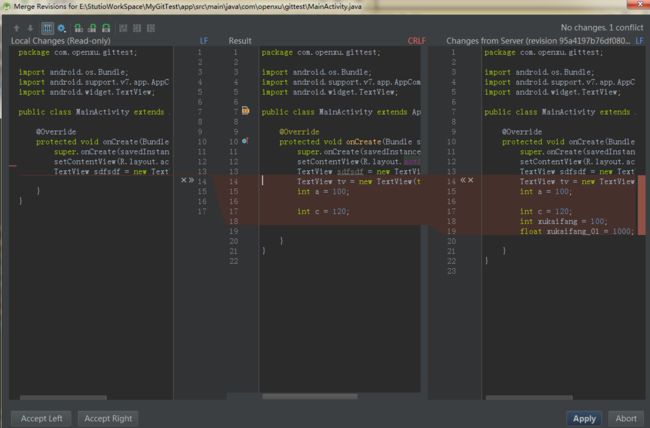Go to previous difference with up arrow
This screenshot has height=428, width=650.
click(17, 28)
